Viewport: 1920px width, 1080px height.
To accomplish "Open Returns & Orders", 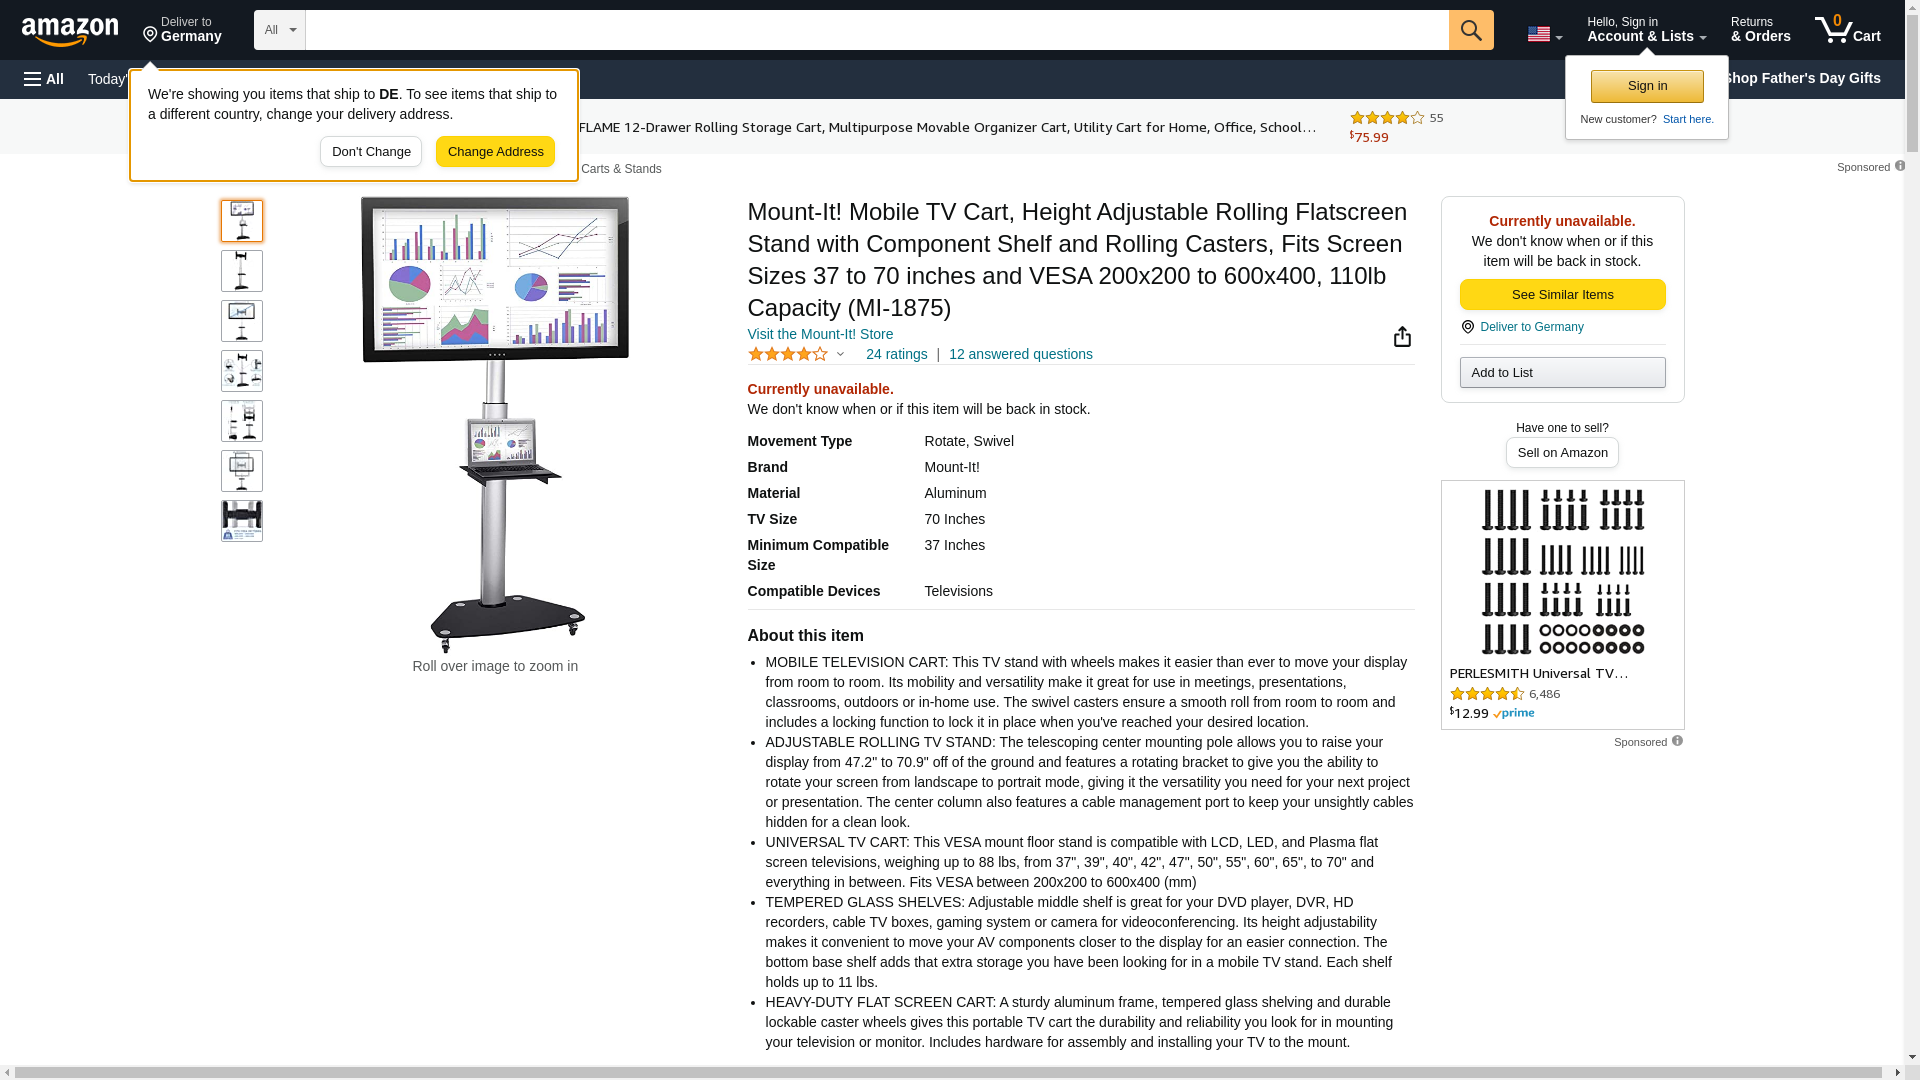I will point(1760,30).
